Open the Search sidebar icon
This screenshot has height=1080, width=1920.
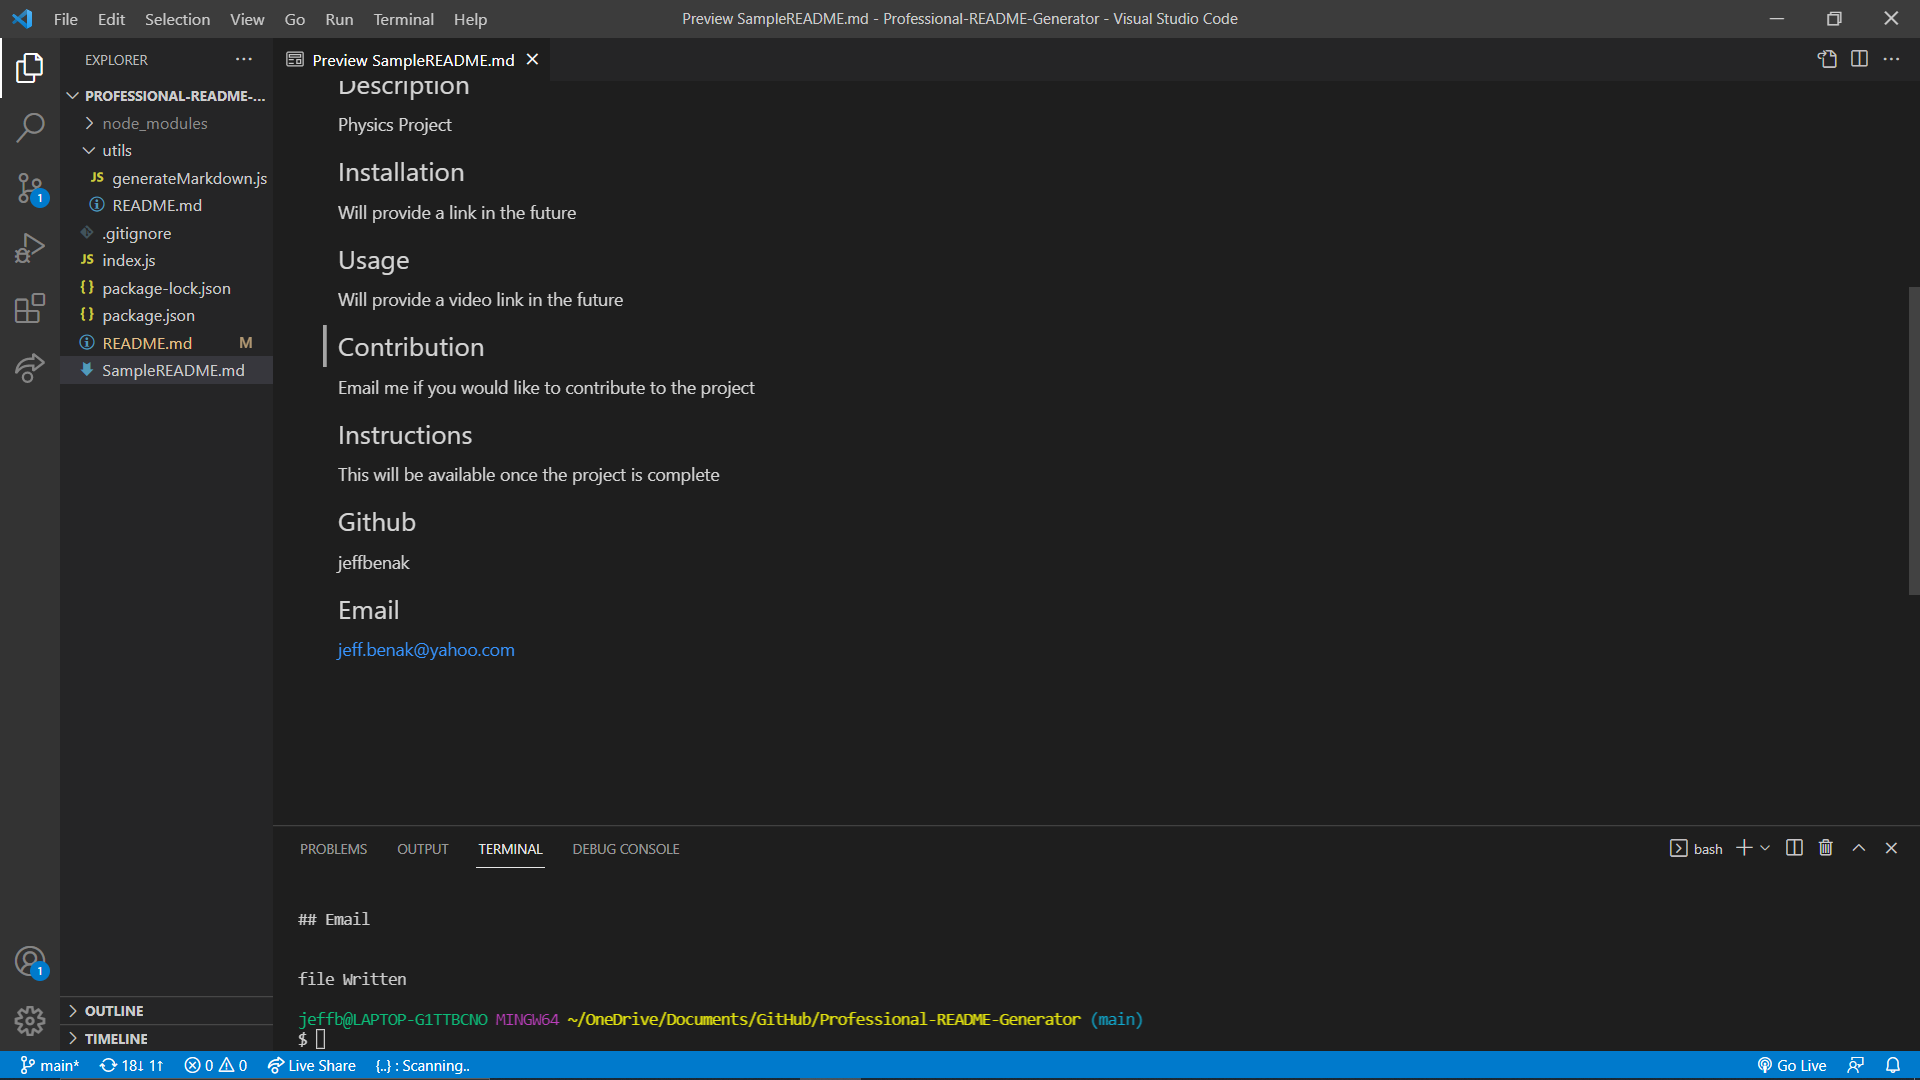pyautogui.click(x=30, y=128)
